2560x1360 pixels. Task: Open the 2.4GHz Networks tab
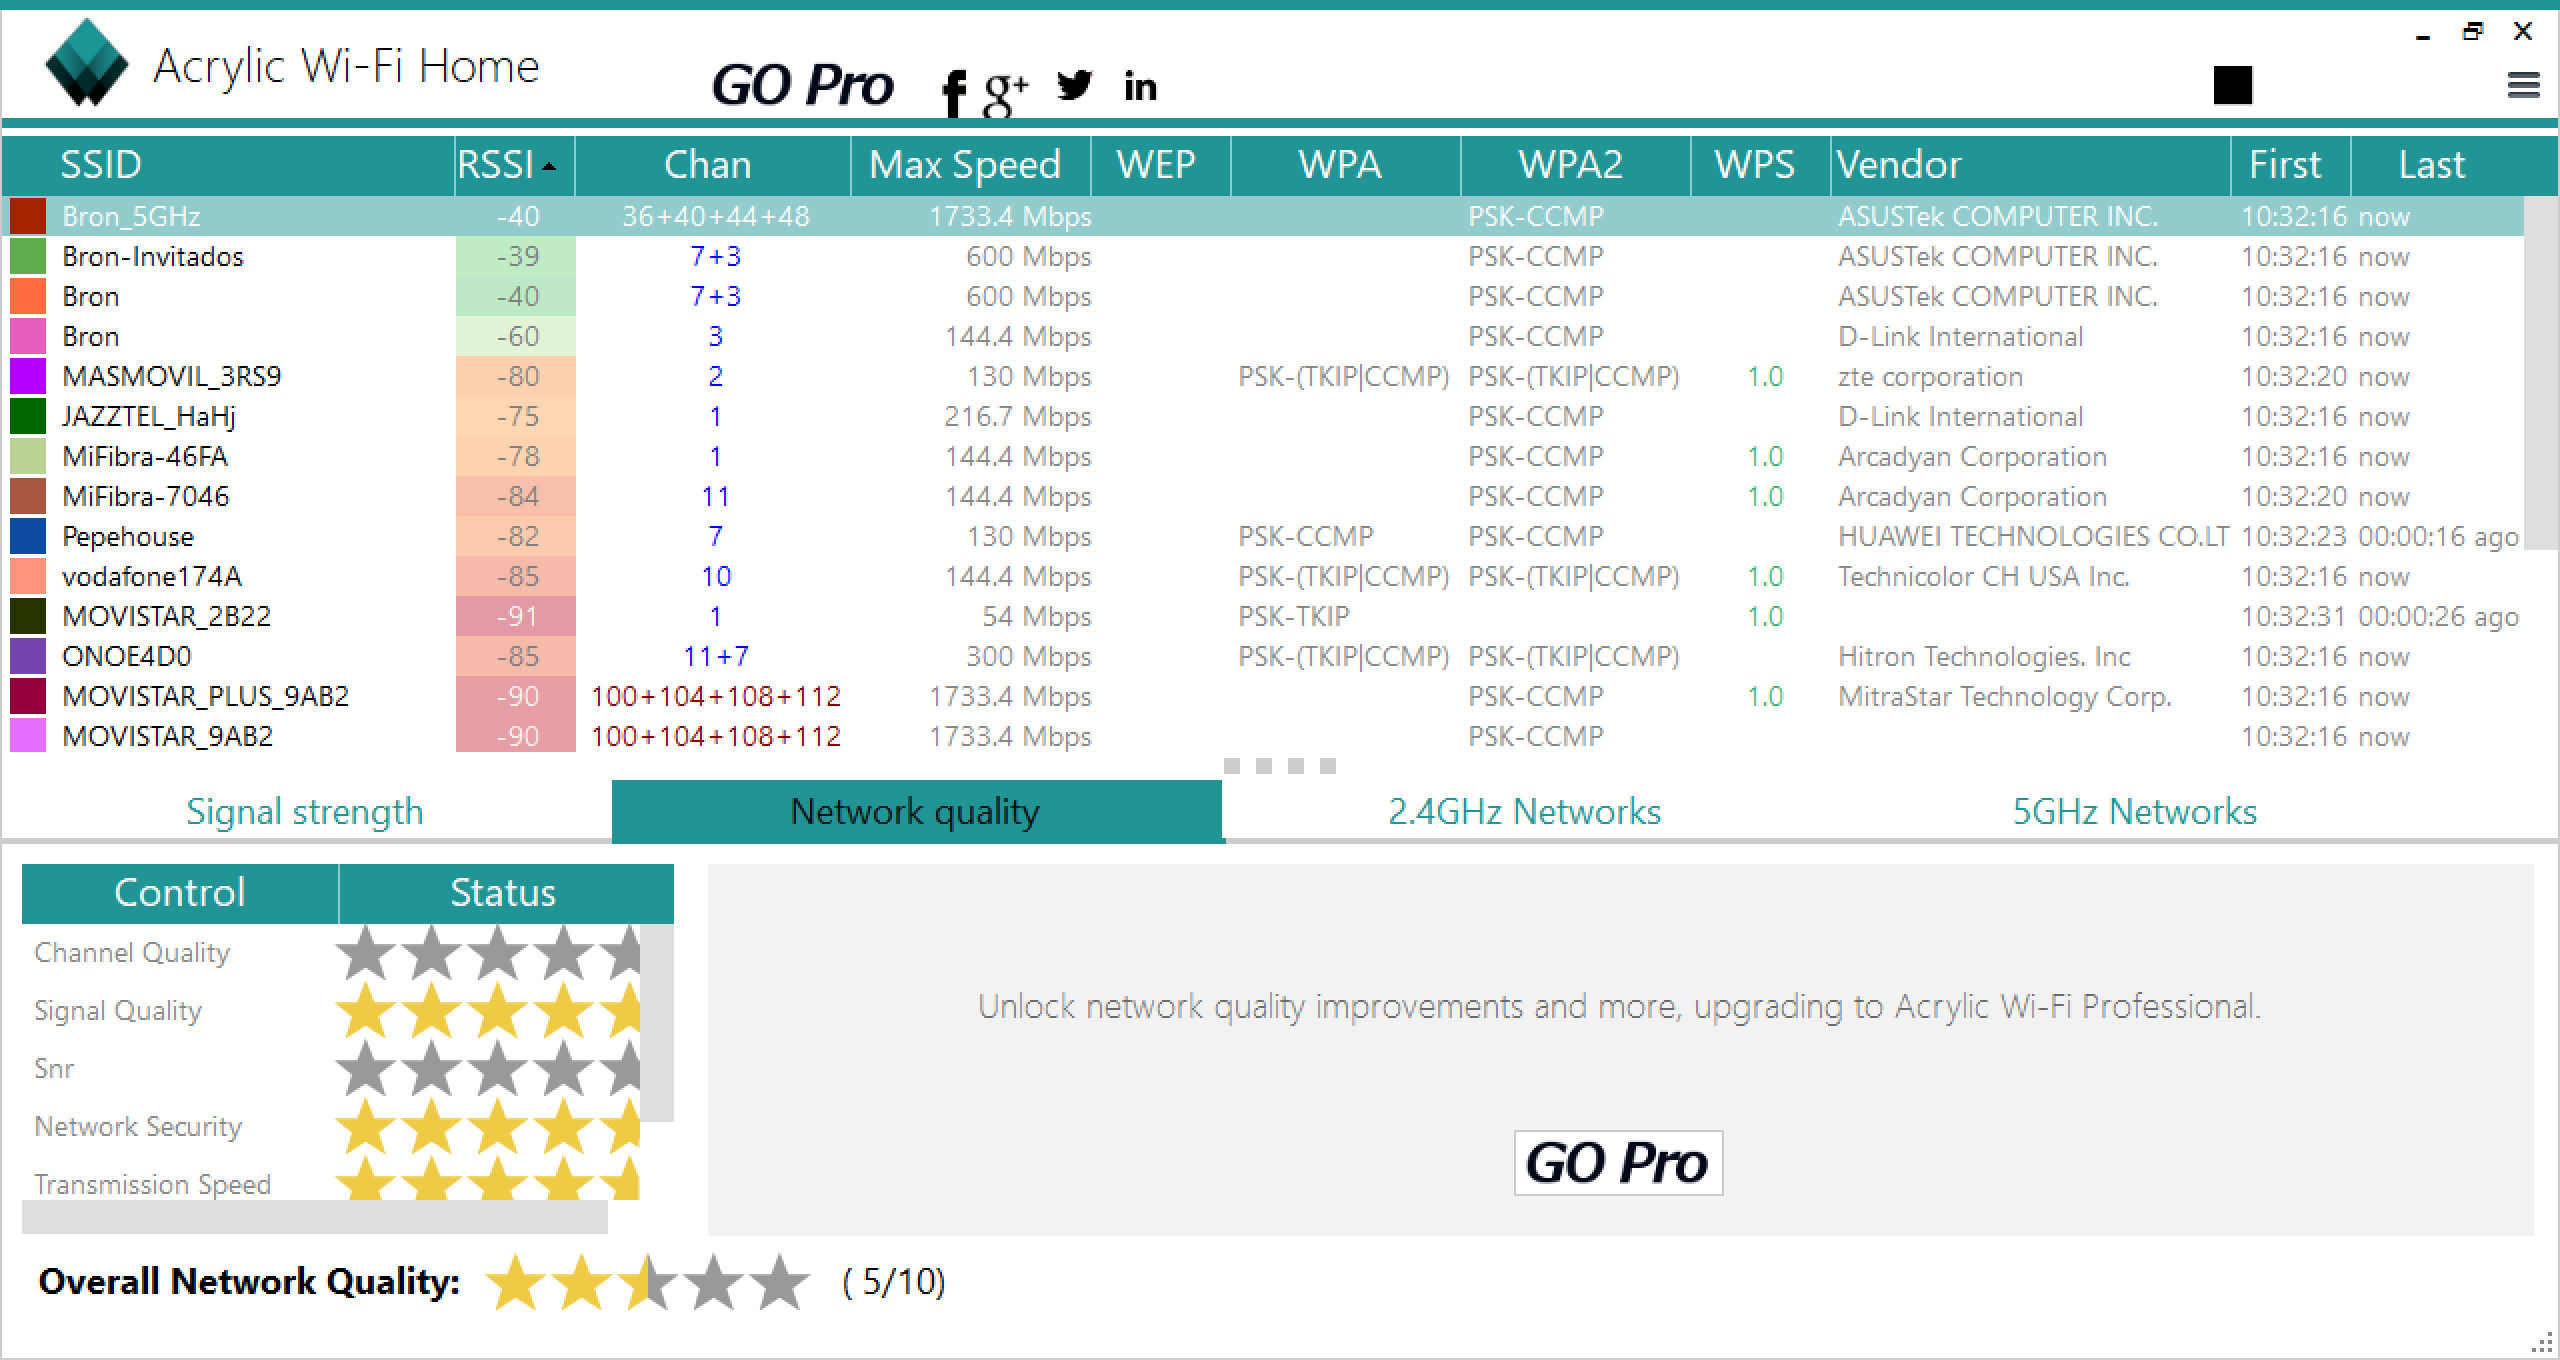(1524, 811)
